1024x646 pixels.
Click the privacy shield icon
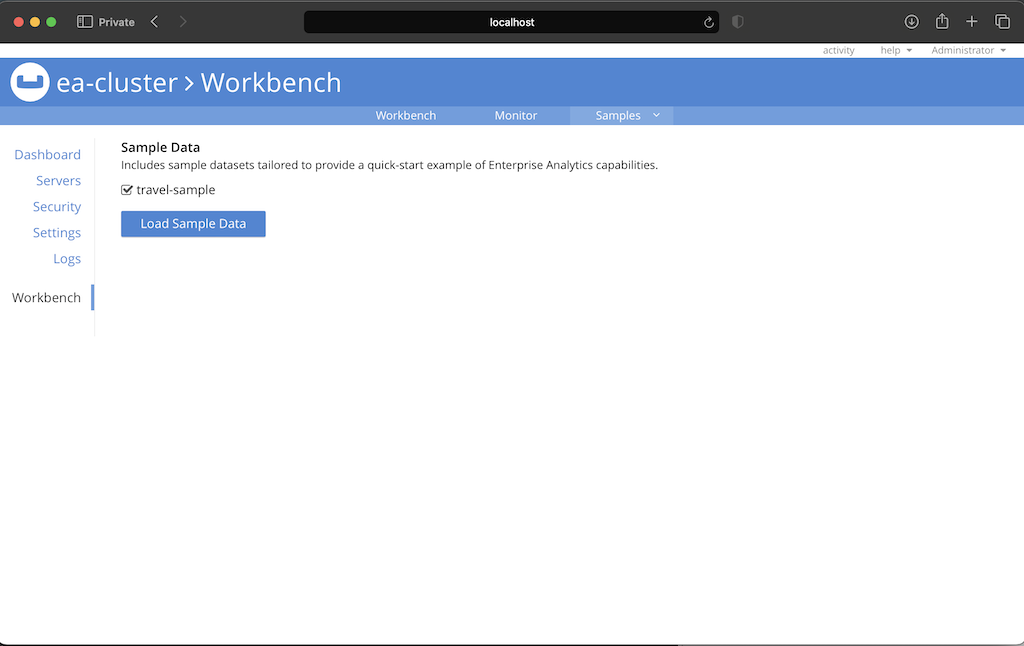click(738, 22)
